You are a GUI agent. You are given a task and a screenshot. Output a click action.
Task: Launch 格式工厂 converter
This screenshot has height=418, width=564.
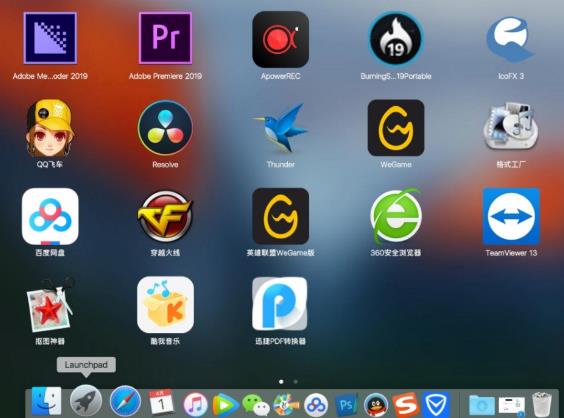511,127
